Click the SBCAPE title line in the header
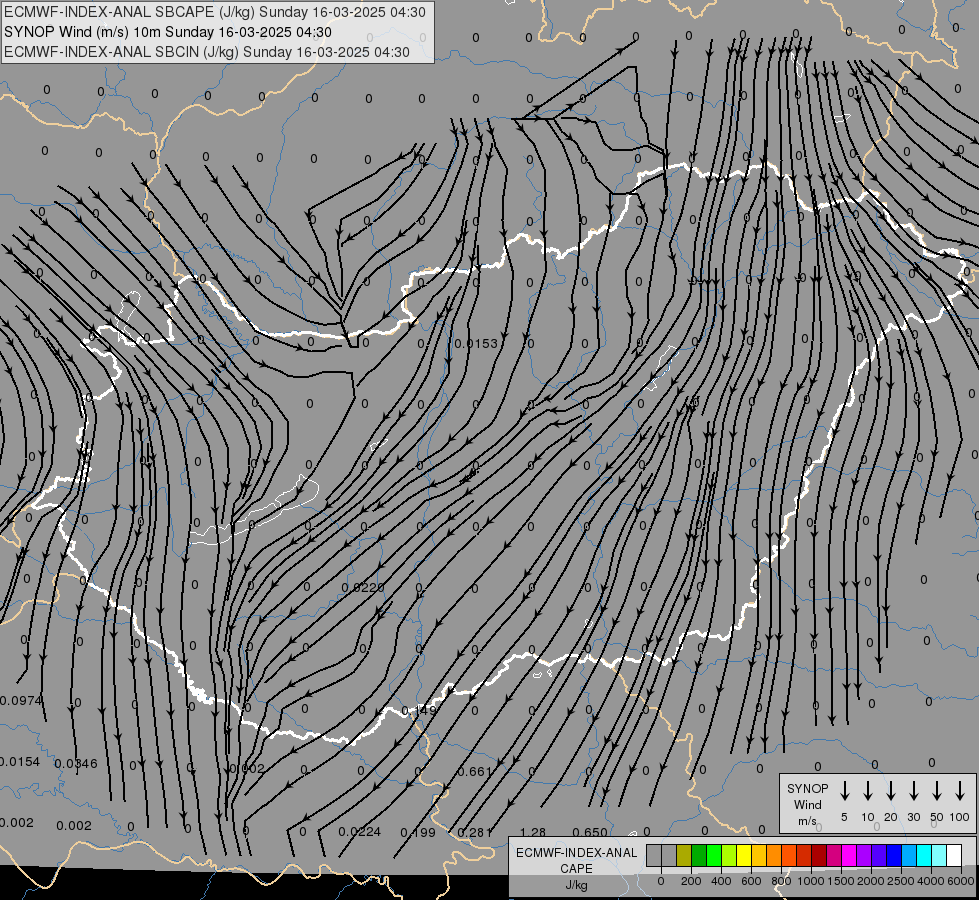Viewport: 979px width, 900px height. 215,12
